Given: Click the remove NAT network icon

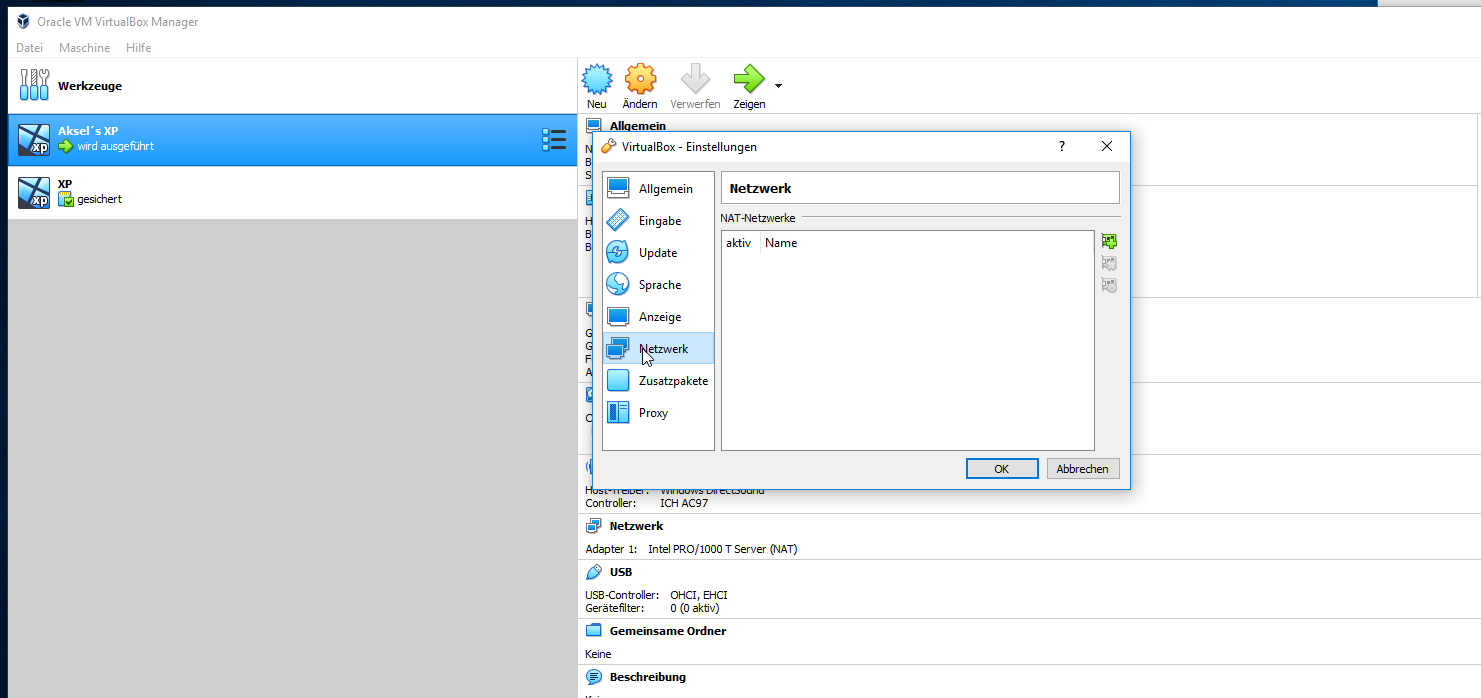Looking at the screenshot, I should (1109, 285).
